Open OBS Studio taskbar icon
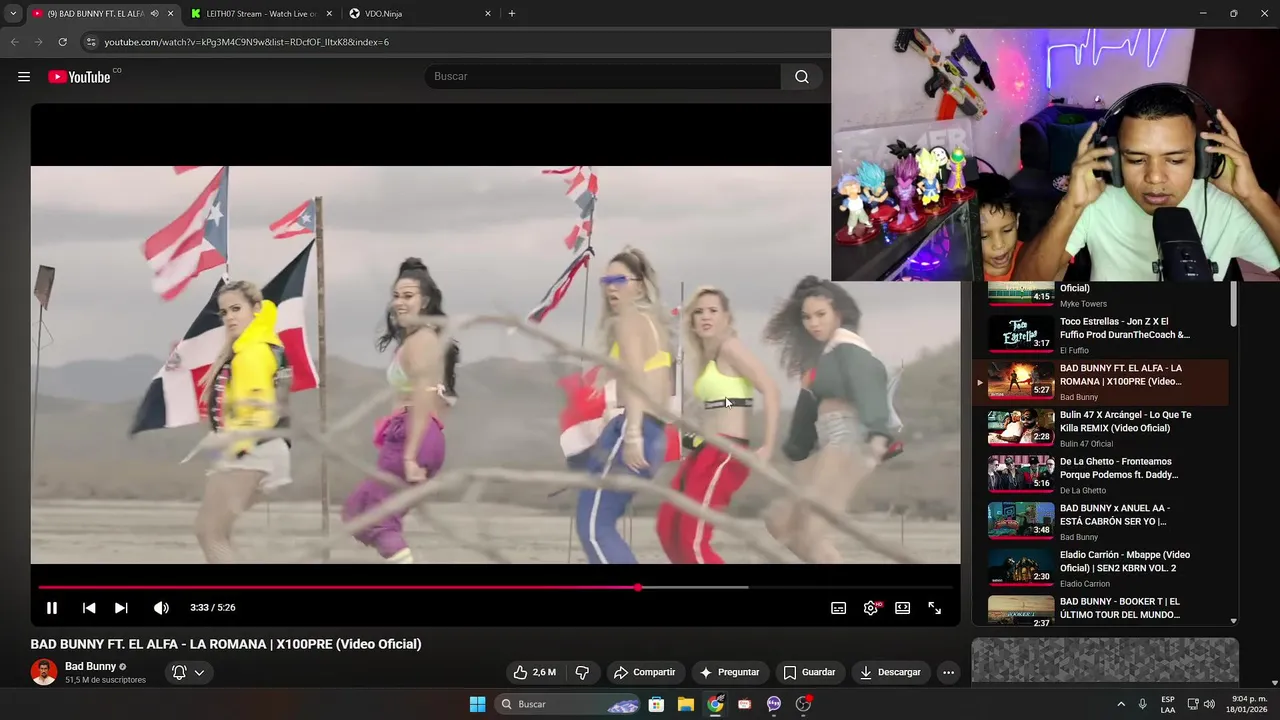 (803, 704)
